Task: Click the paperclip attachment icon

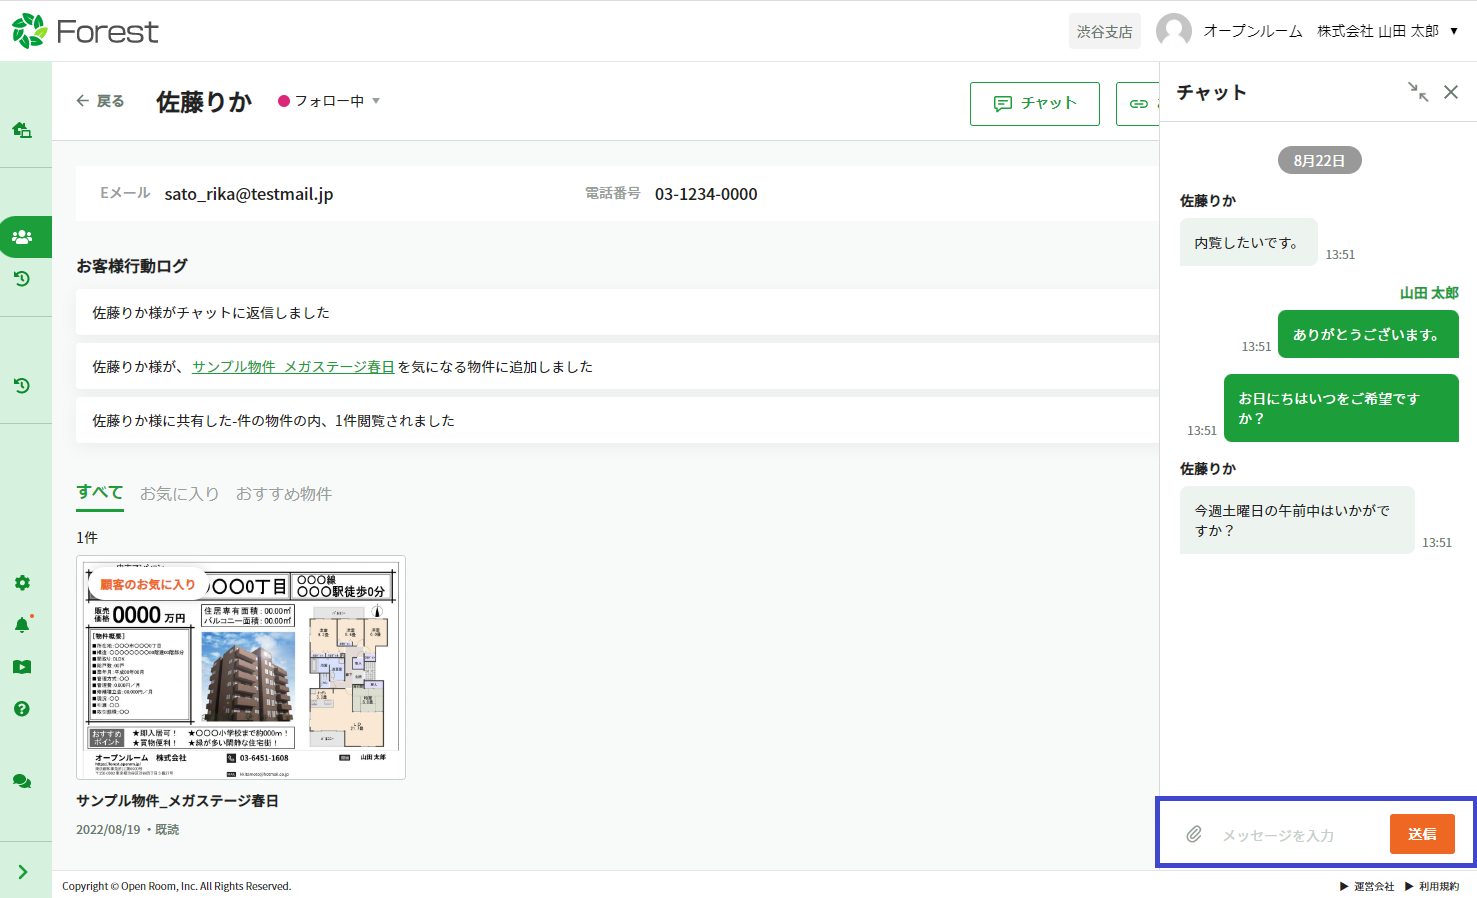Action: point(1194,834)
